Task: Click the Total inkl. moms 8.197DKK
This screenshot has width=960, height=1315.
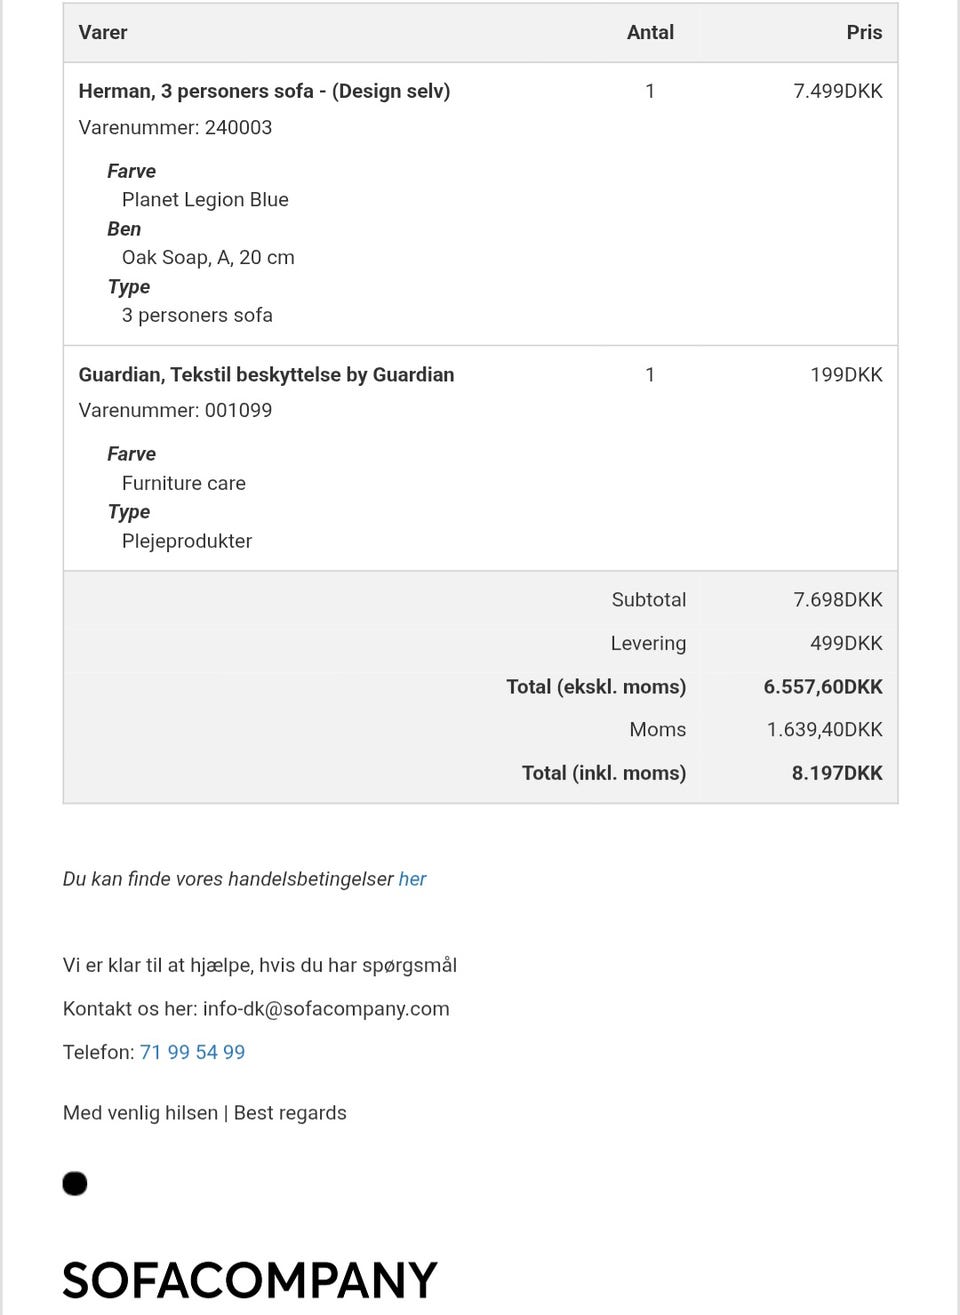Action: tap(837, 773)
